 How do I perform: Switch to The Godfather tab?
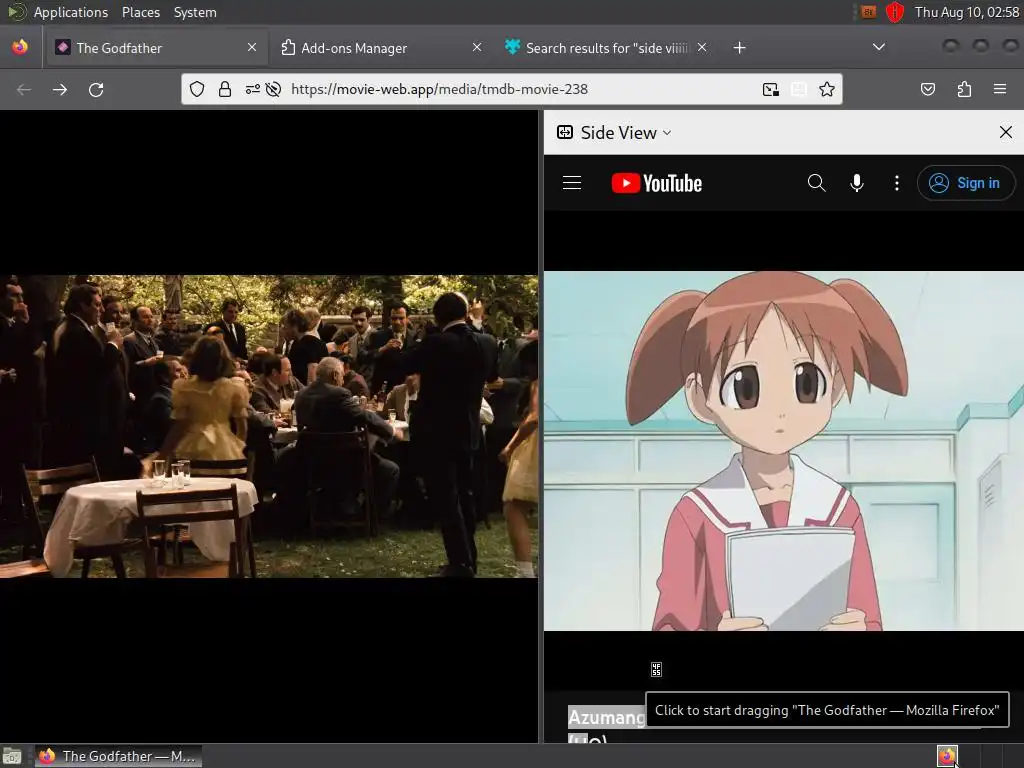point(155,48)
